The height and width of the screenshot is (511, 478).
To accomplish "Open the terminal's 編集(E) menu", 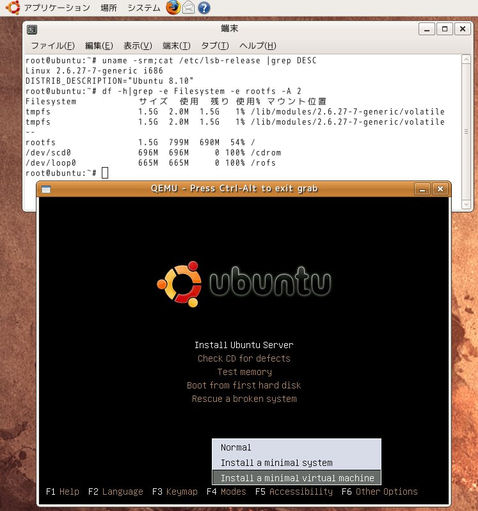I will click(99, 46).
